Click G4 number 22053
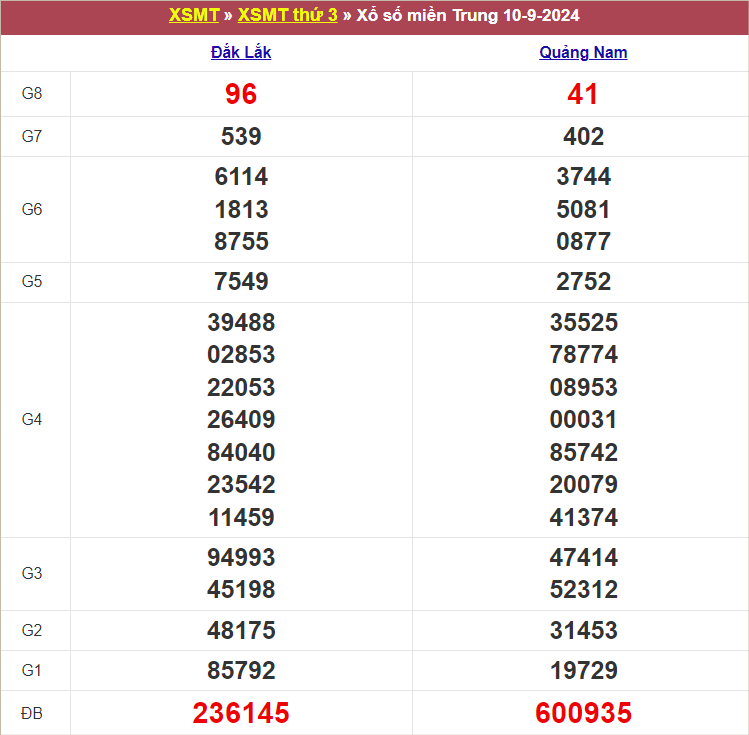Screen dimensions: 749x735 click(241, 387)
